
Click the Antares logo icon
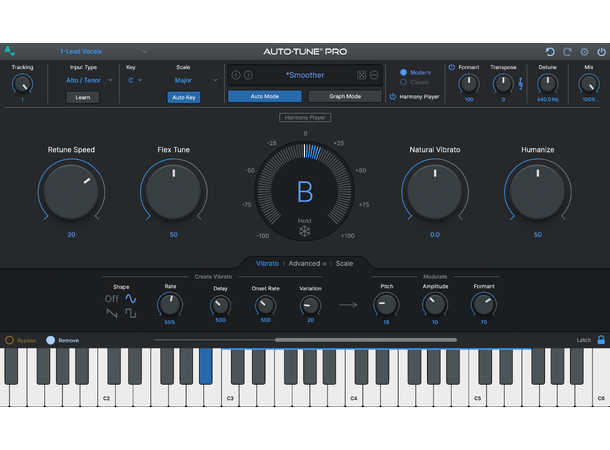(10, 51)
